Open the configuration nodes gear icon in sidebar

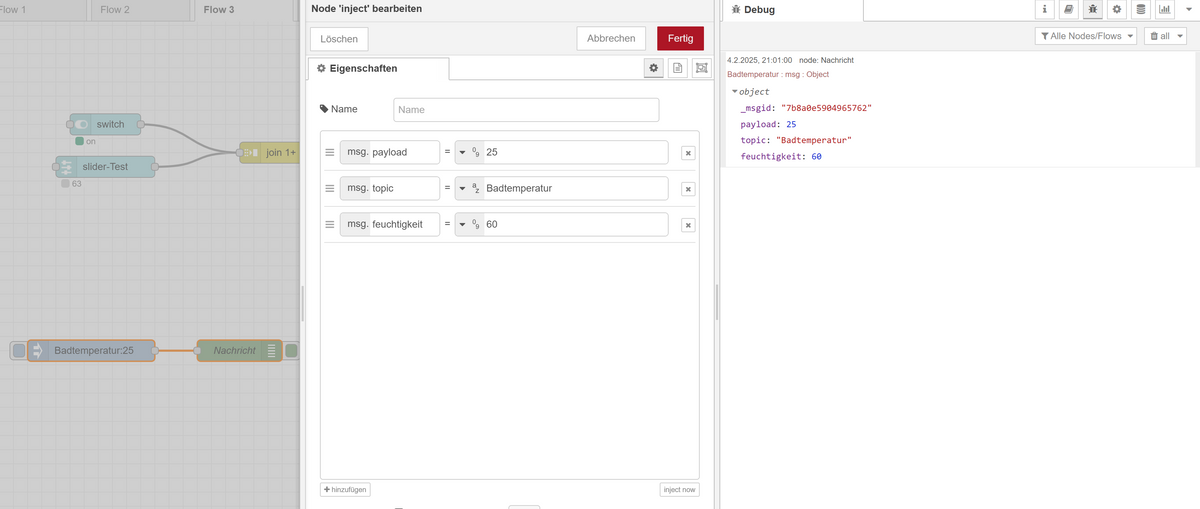point(1116,9)
